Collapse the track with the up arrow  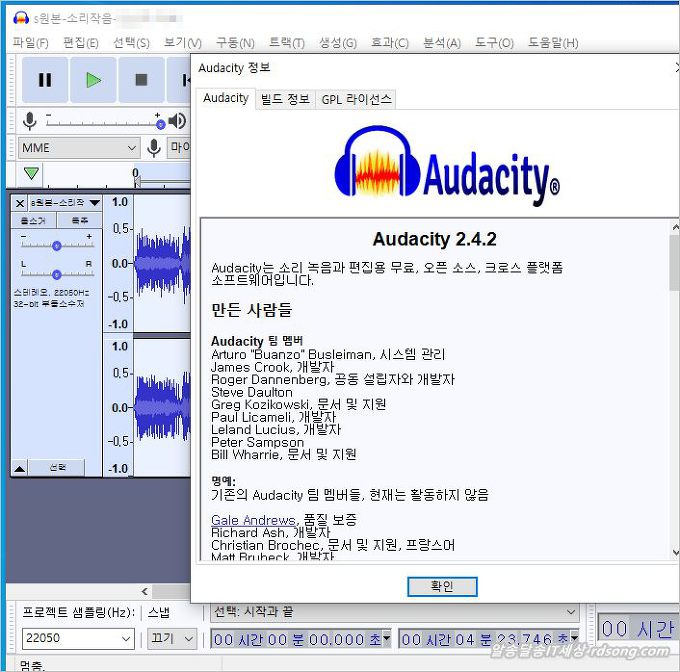click(20, 468)
